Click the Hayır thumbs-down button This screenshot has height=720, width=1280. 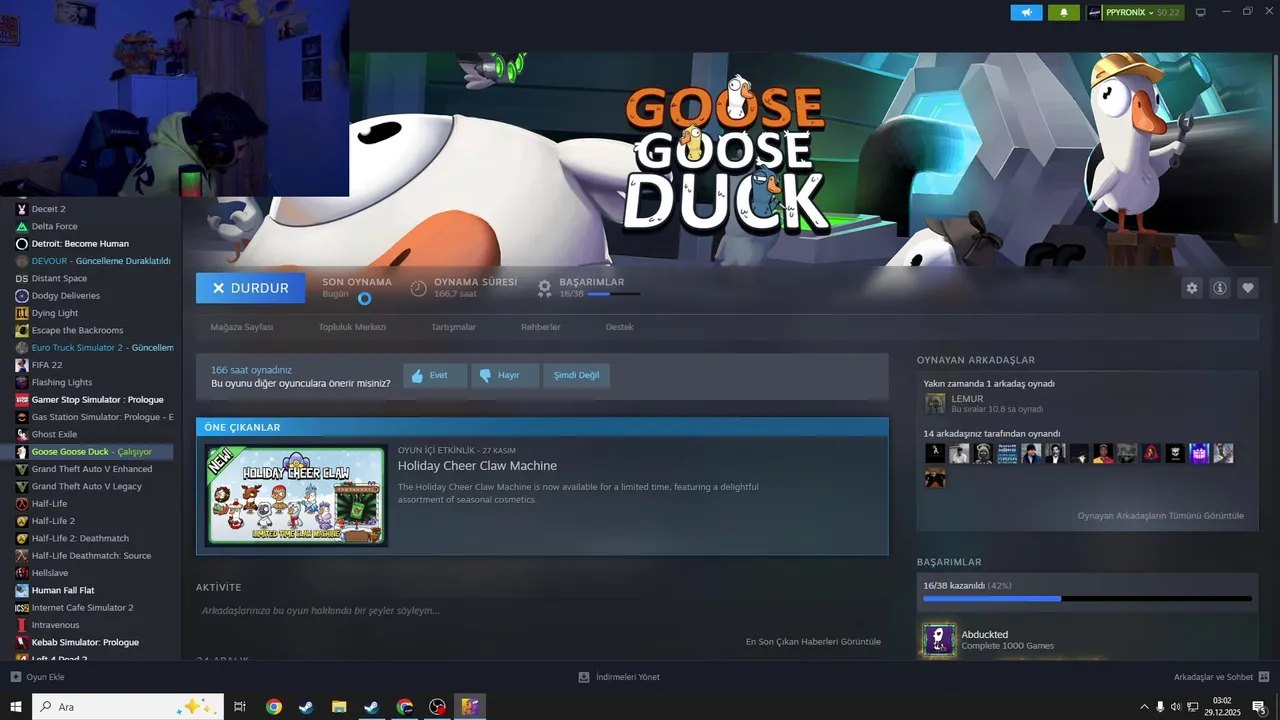(505, 375)
